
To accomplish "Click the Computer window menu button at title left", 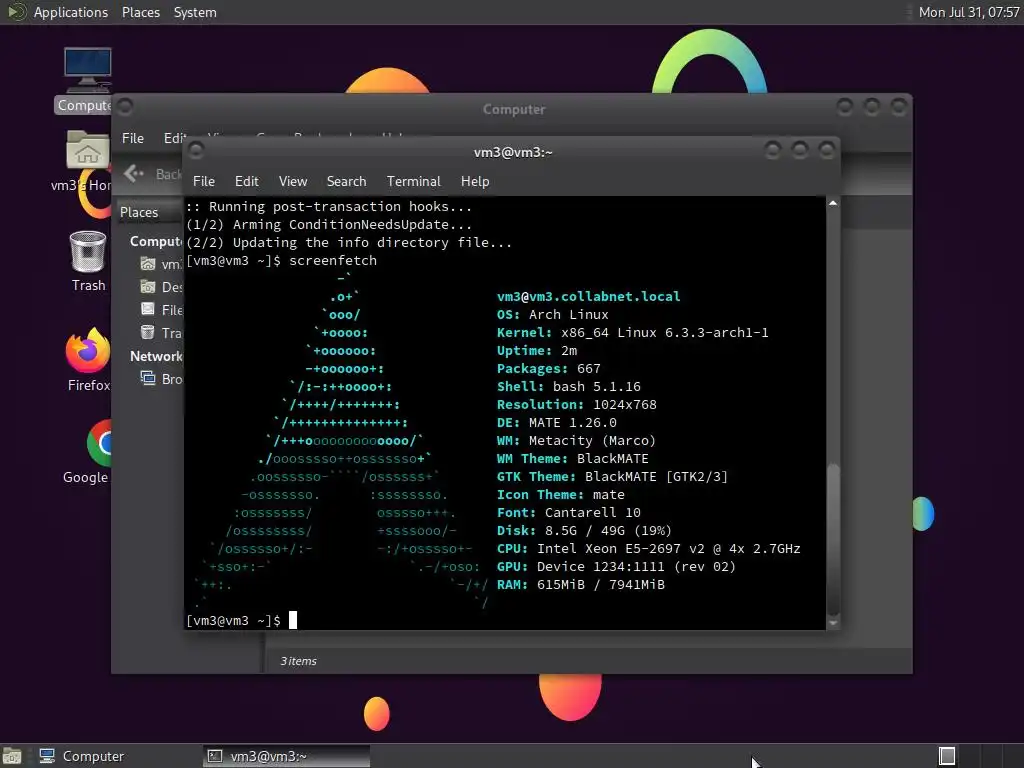I will 125,106.
